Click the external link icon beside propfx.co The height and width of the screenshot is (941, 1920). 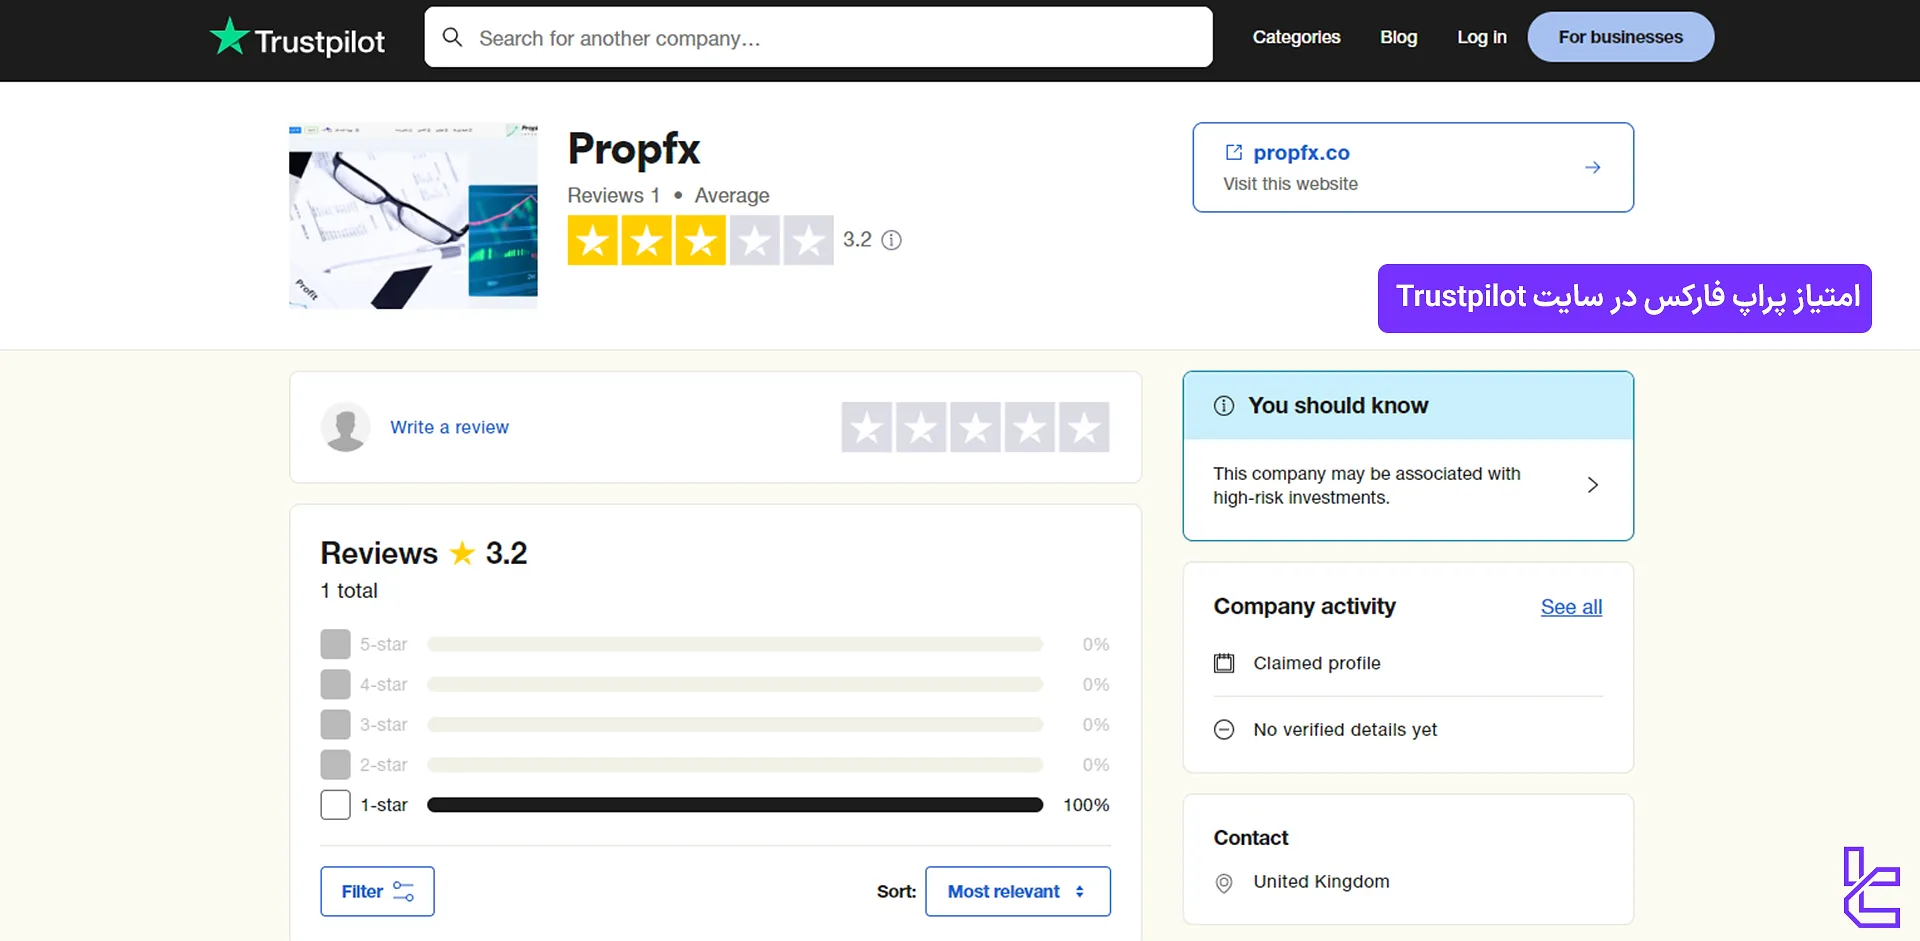coord(1234,152)
